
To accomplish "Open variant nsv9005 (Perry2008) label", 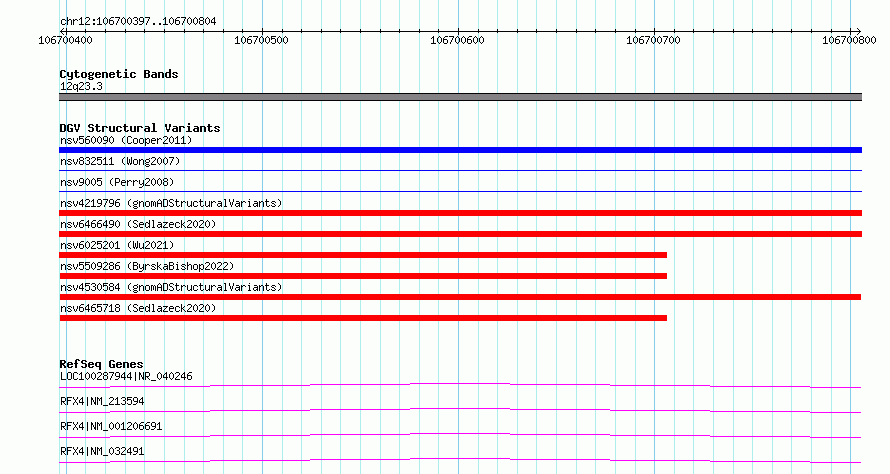I will (x=117, y=182).
